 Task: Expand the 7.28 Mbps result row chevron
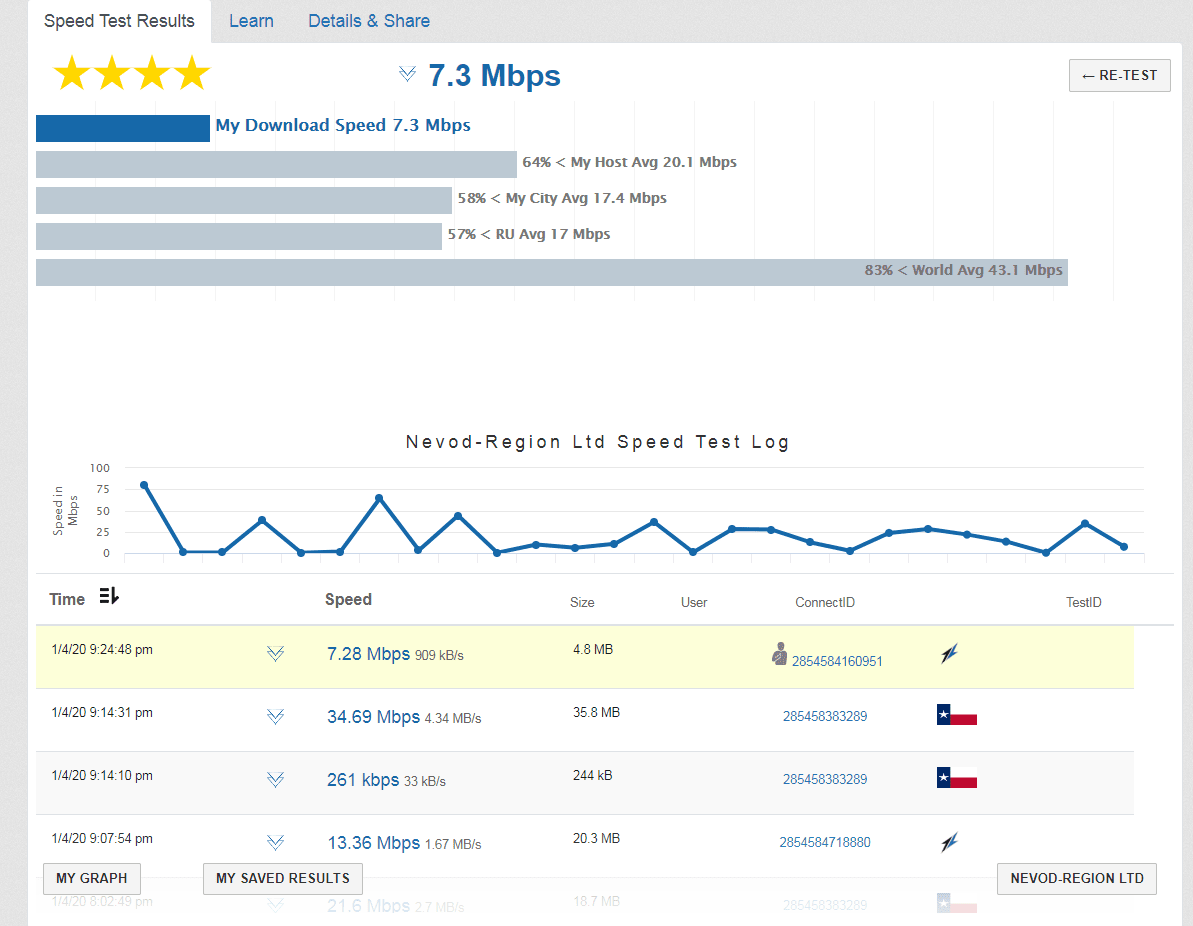click(x=275, y=654)
